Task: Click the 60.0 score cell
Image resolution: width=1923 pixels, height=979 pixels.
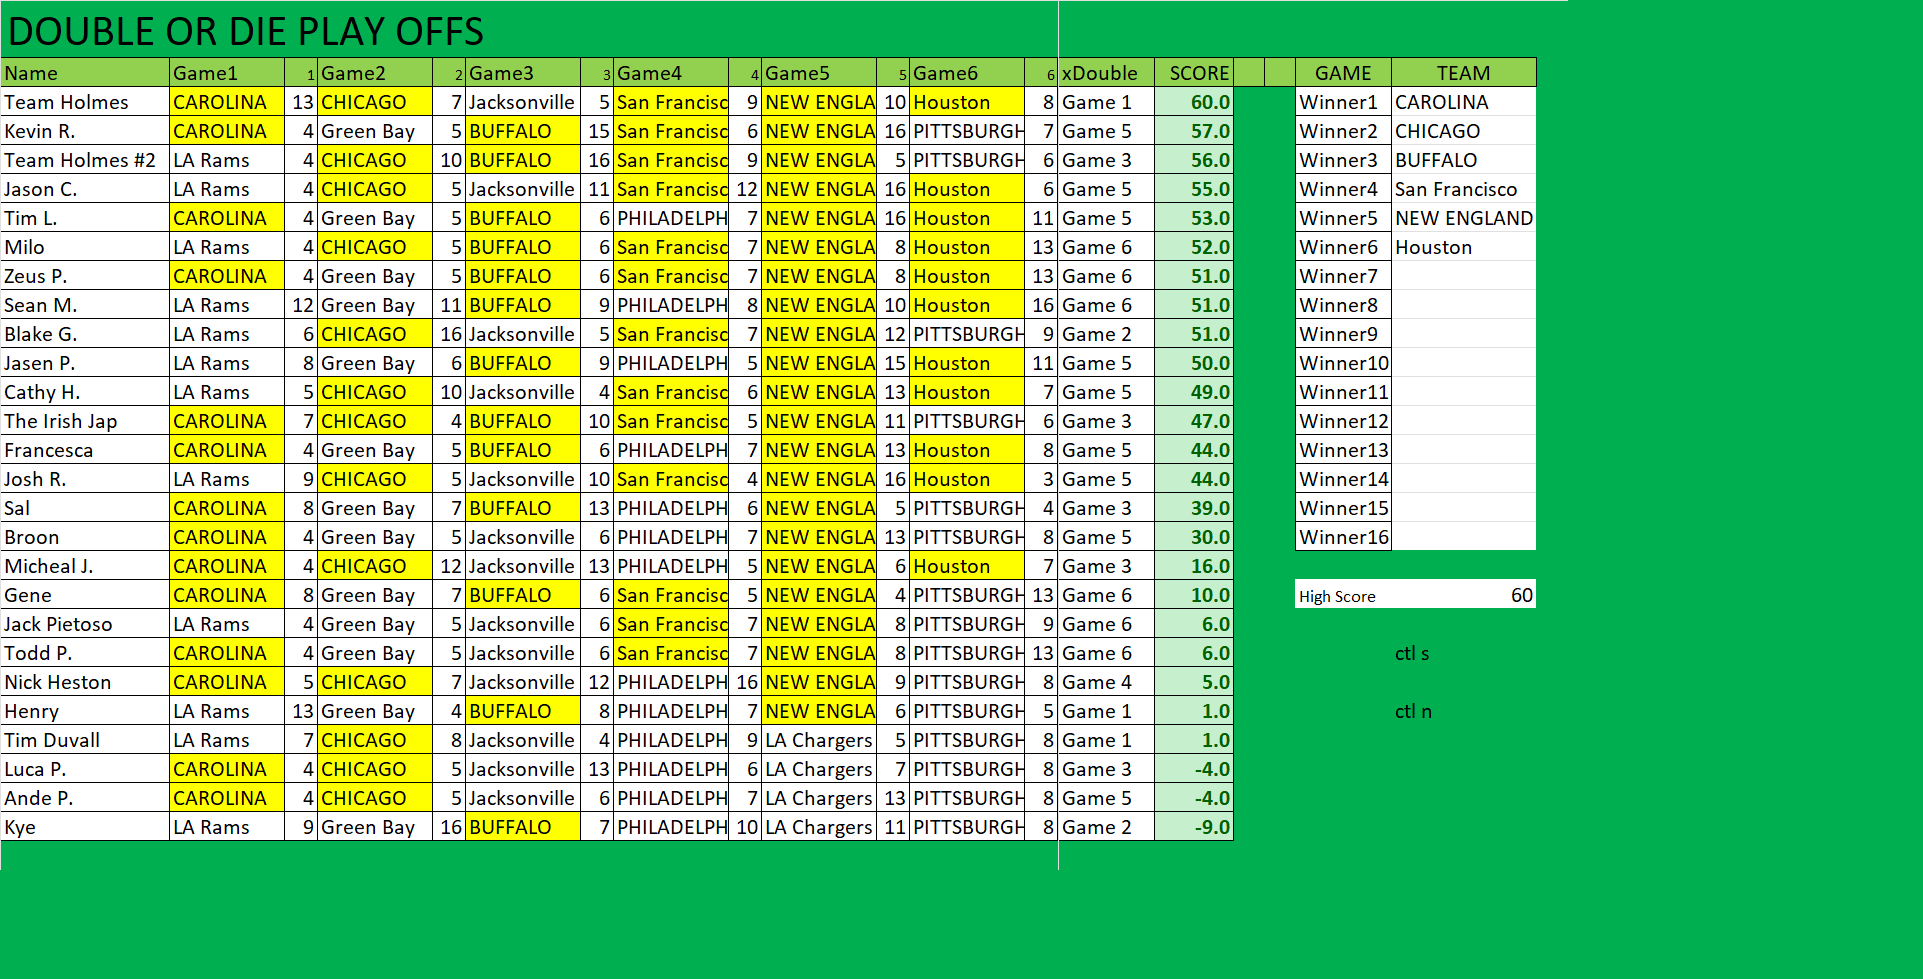Action: click(1194, 102)
